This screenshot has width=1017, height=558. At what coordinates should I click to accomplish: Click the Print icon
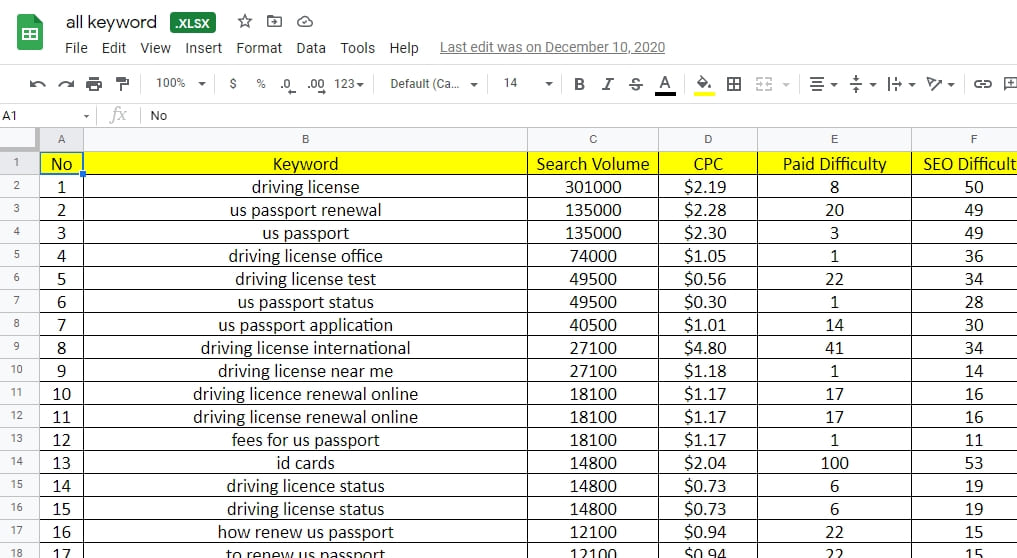(94, 84)
